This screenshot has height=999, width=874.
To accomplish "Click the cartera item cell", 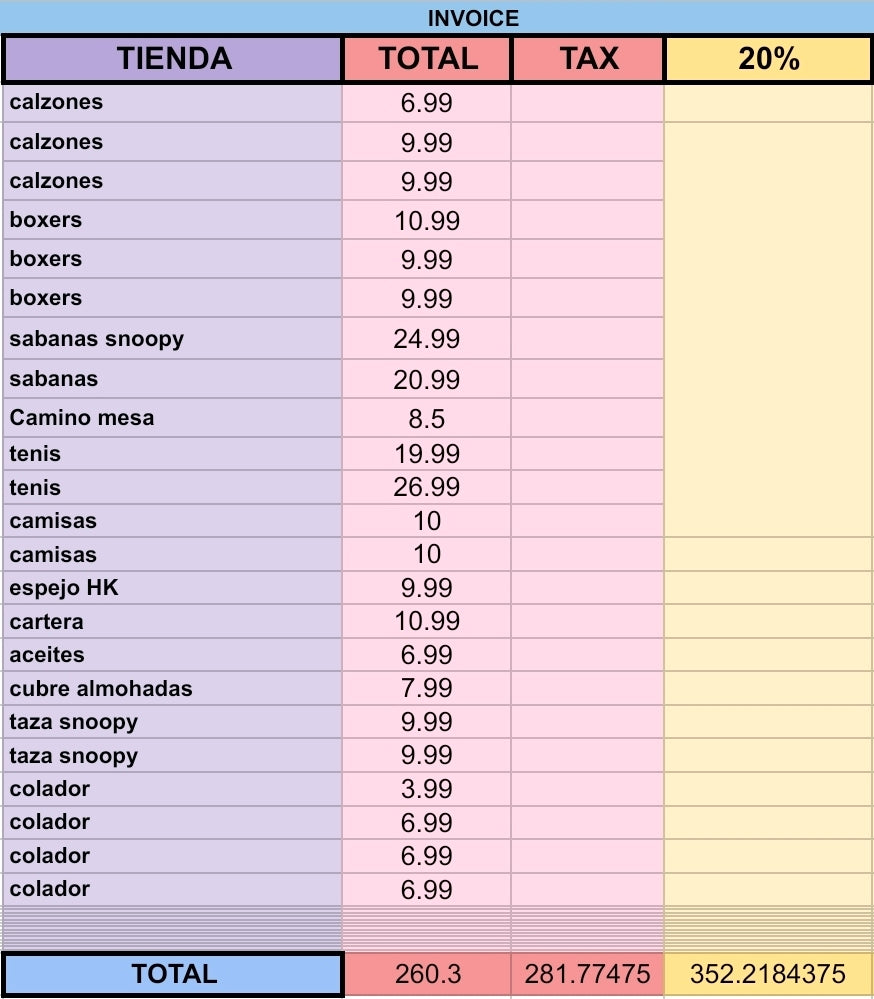I will (172, 621).
